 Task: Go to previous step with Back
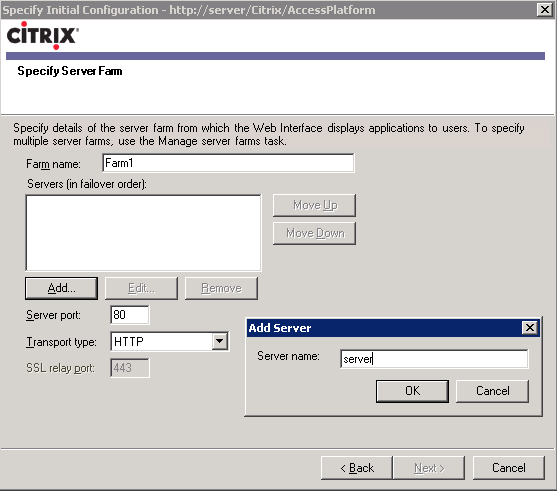pos(357,468)
